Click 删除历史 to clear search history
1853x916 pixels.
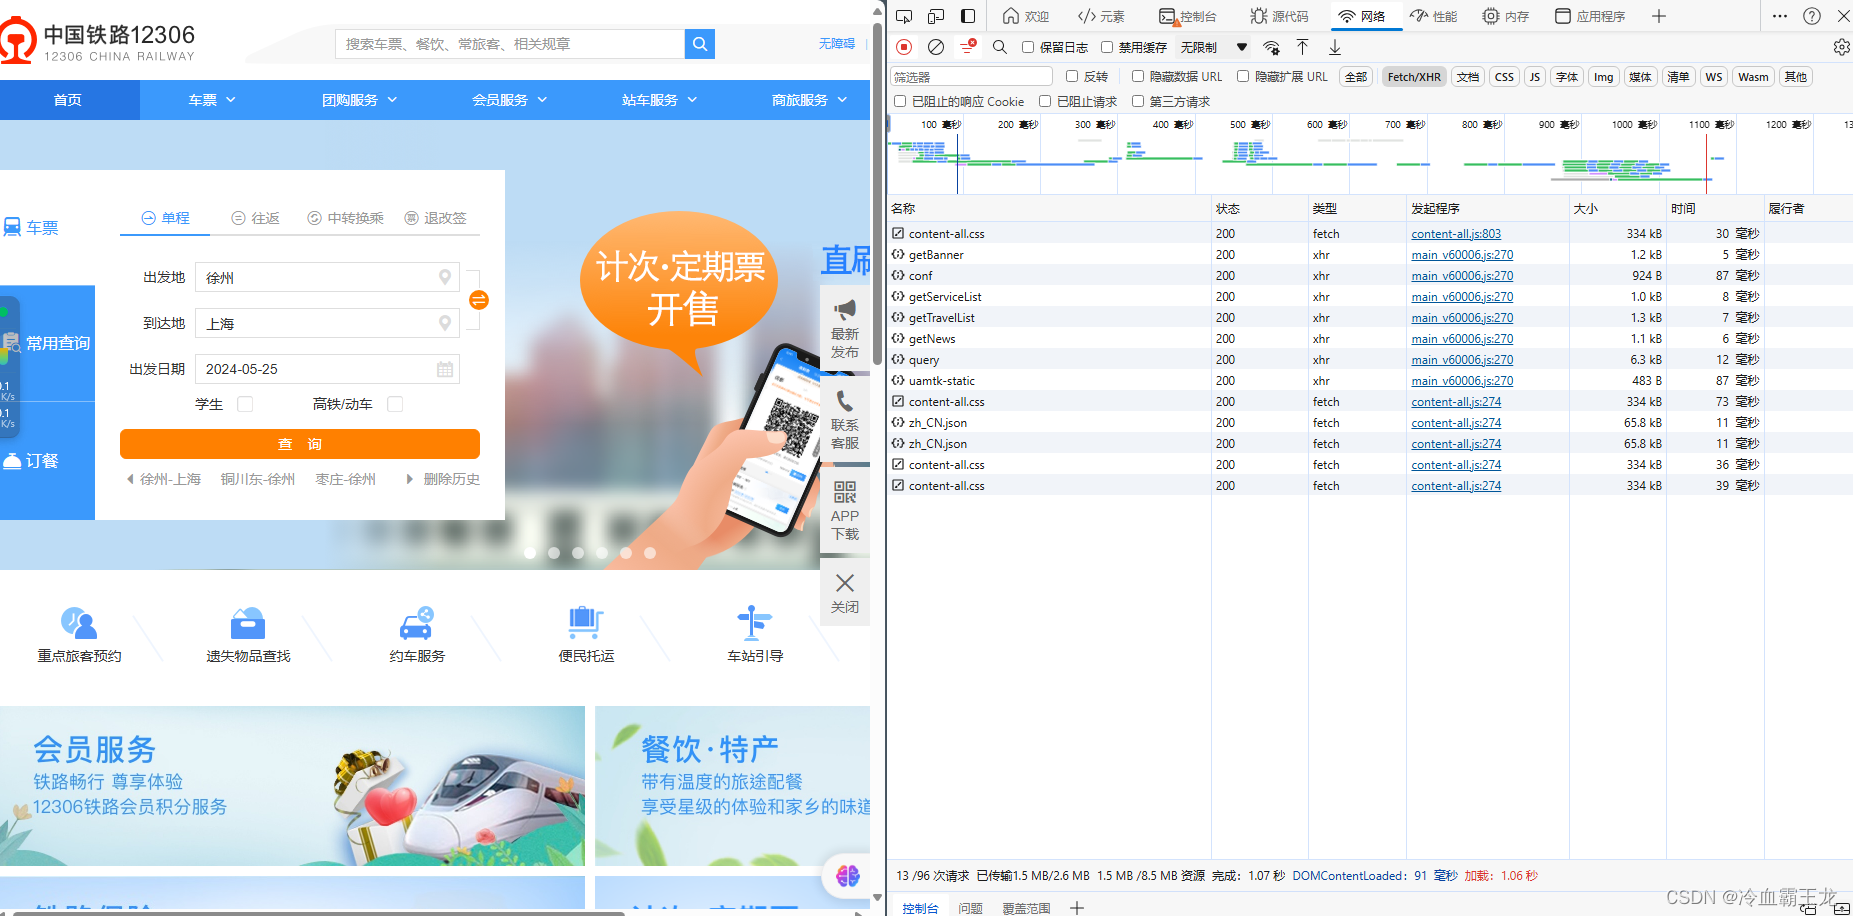452,479
